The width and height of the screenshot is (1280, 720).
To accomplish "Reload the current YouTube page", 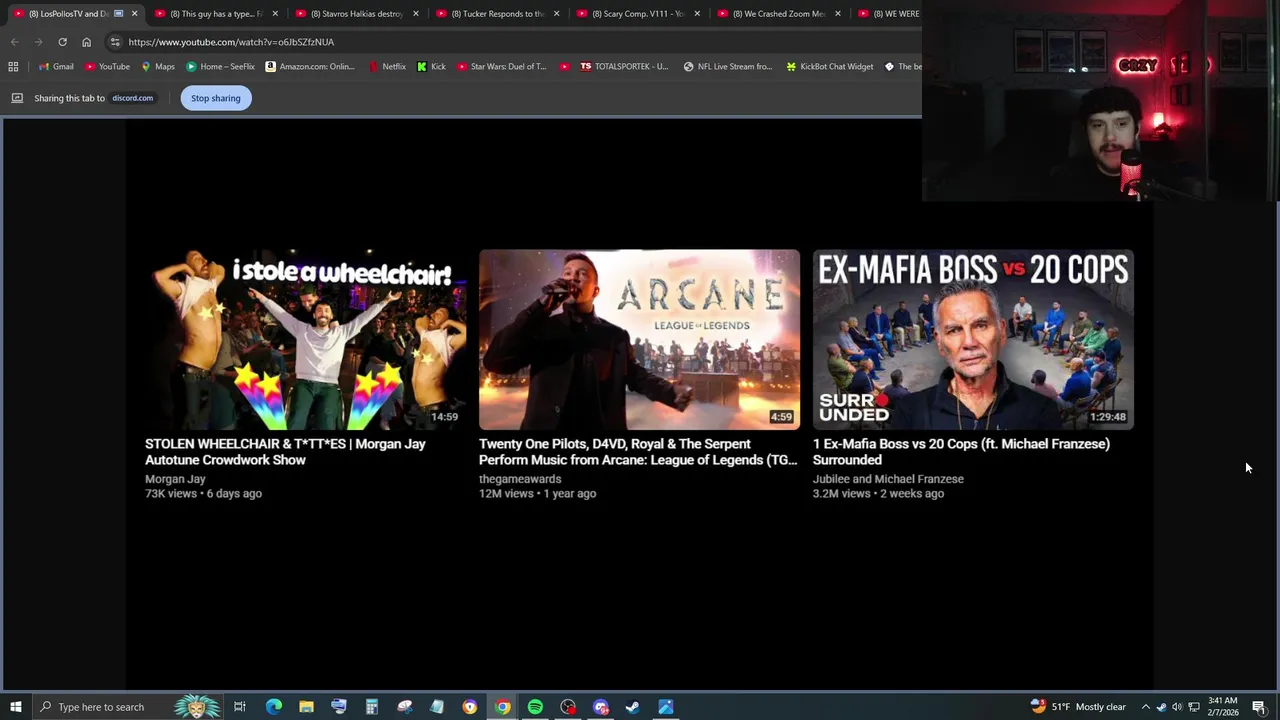I will coord(62,42).
